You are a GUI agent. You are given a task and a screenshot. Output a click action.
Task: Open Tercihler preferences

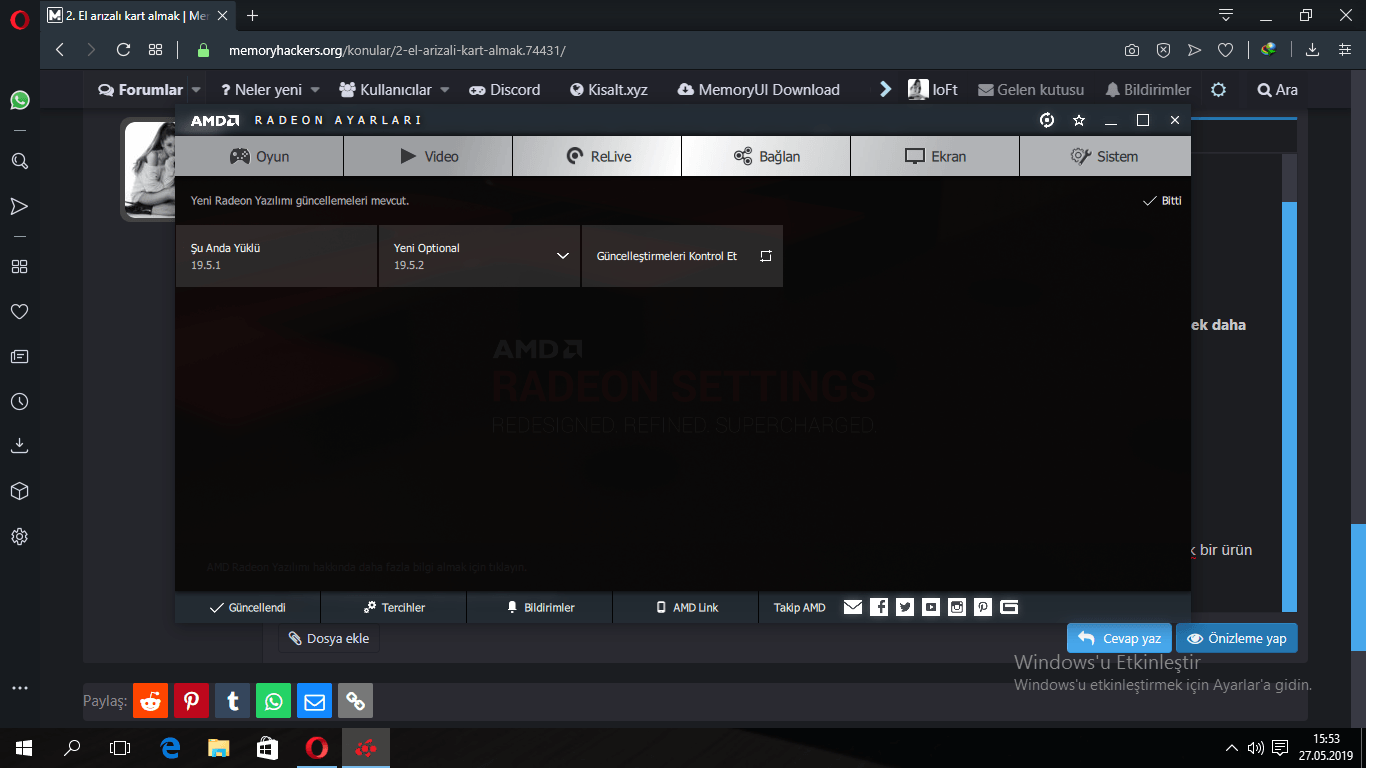click(394, 607)
